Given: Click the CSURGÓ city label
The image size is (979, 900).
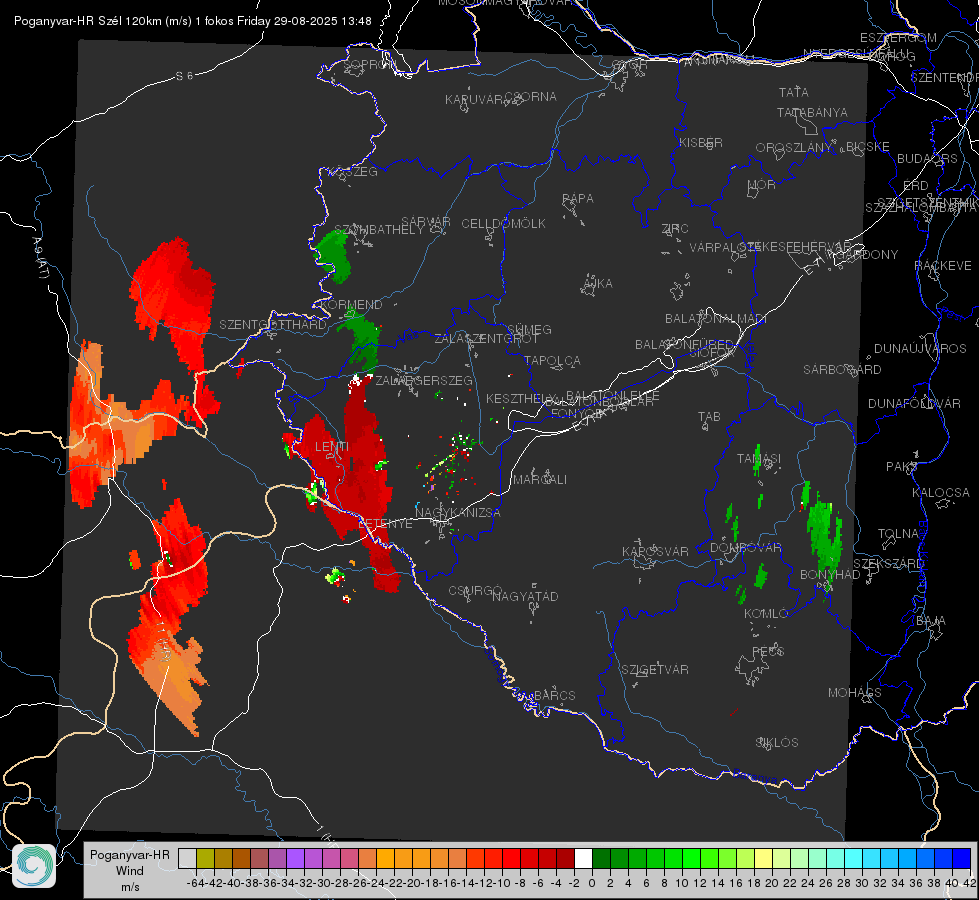Looking at the screenshot, I should [476, 591].
